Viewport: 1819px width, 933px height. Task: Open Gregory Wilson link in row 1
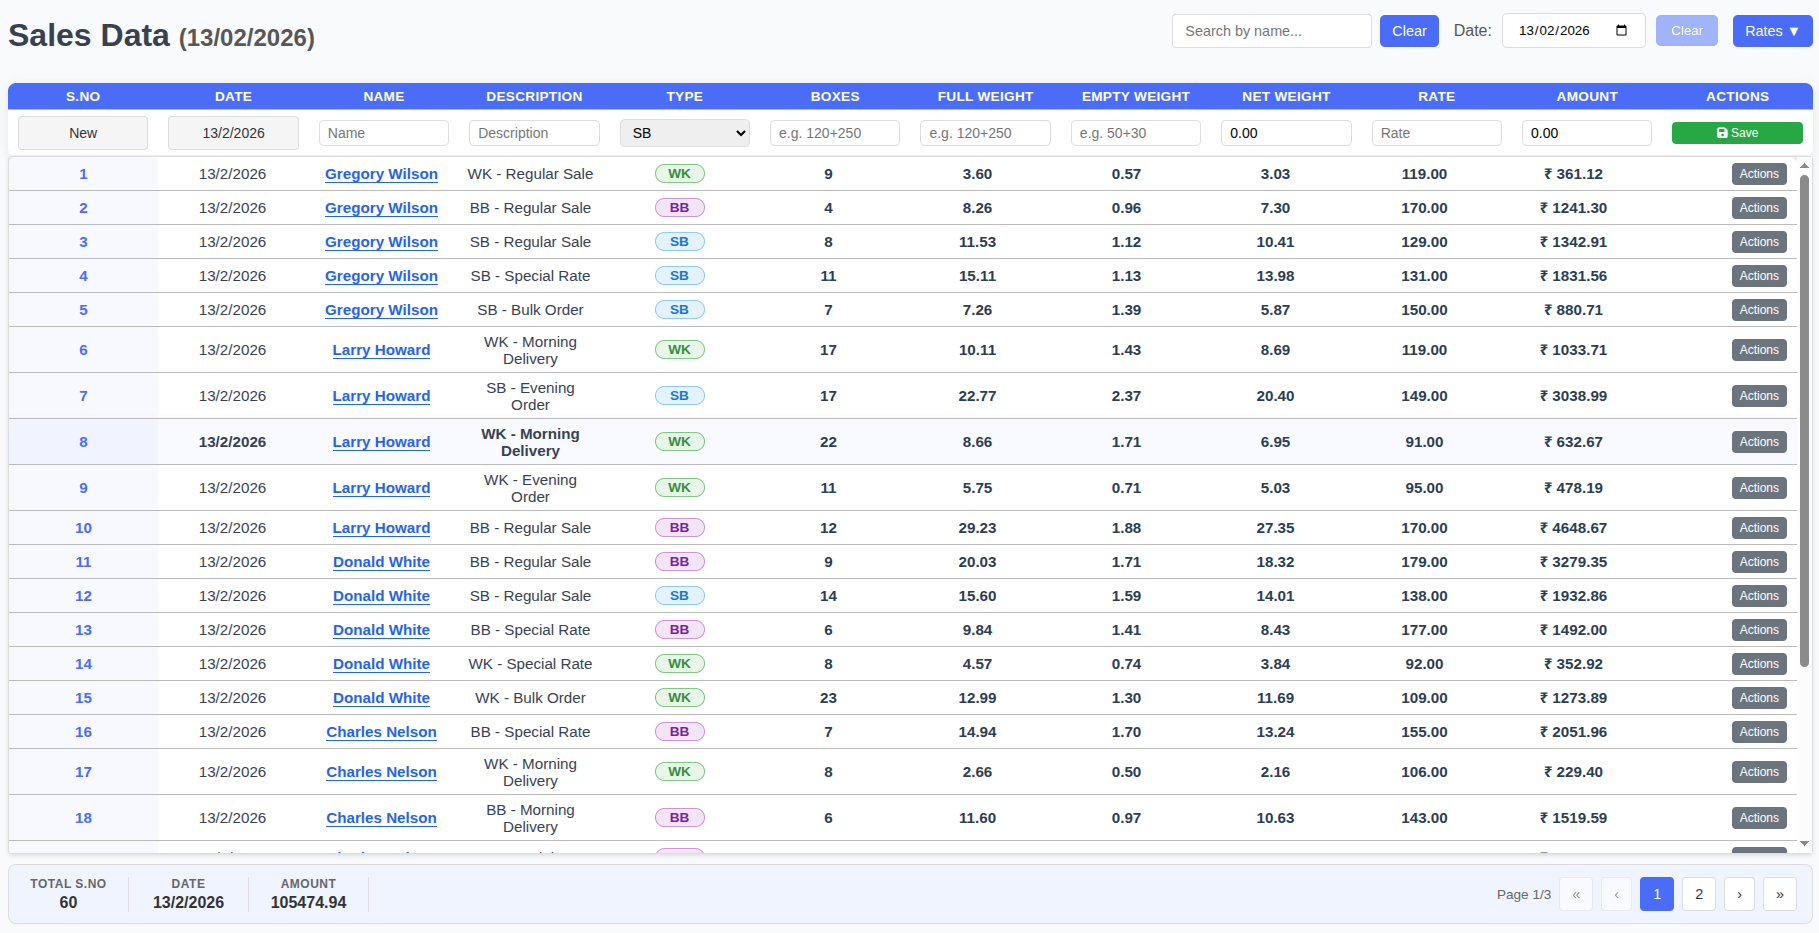pyautogui.click(x=381, y=174)
